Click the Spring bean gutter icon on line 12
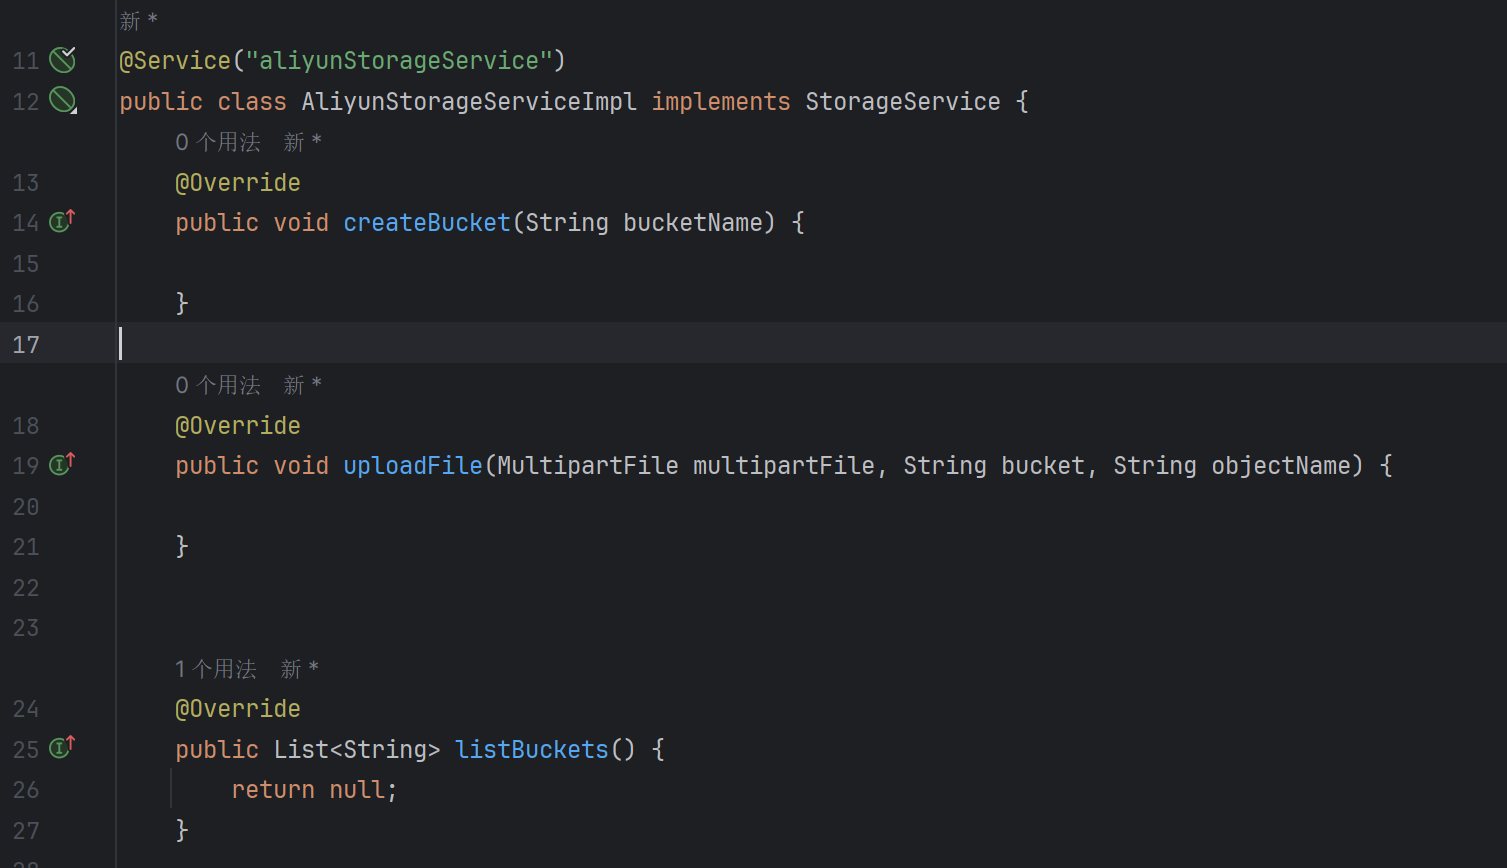 (63, 100)
